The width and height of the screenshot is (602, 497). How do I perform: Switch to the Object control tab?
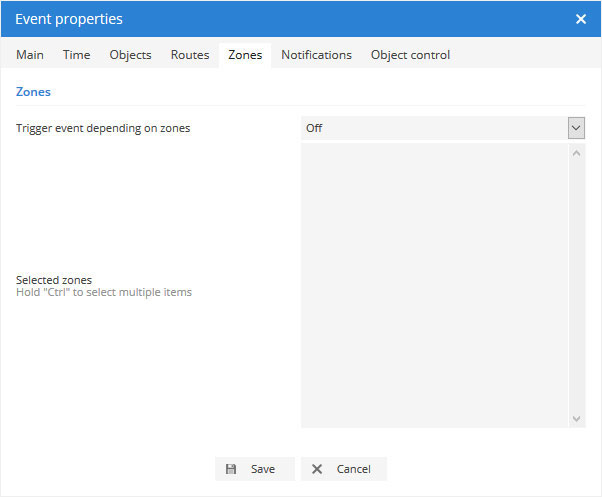[x=410, y=55]
